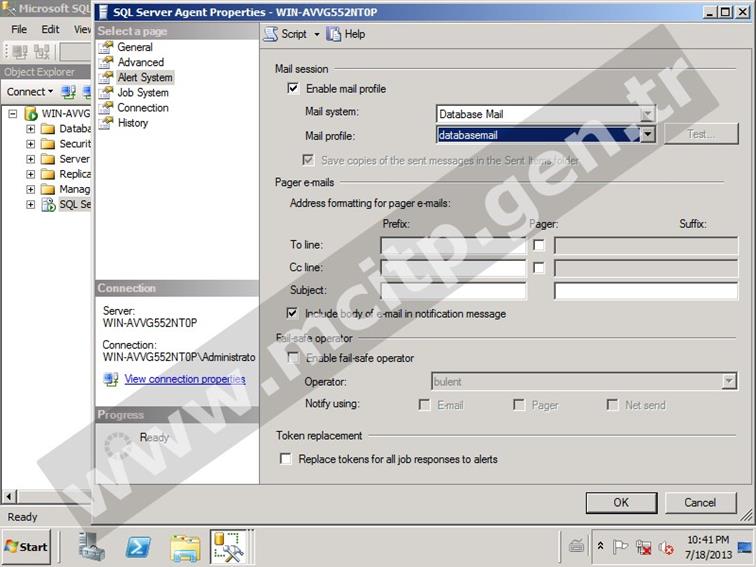This screenshot has height=567, width=756.
Task: Click the view connection properties icon
Action: [110, 379]
